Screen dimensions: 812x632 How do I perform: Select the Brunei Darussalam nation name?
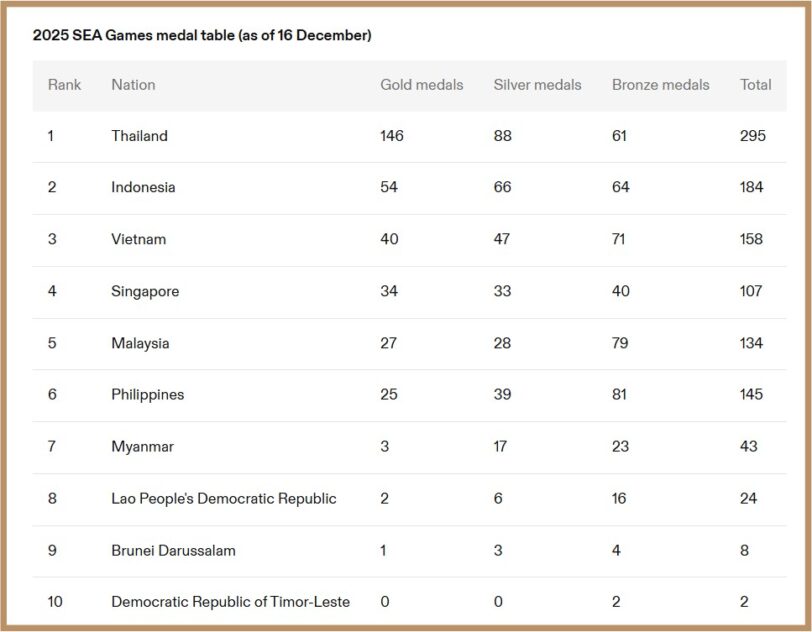click(x=173, y=551)
